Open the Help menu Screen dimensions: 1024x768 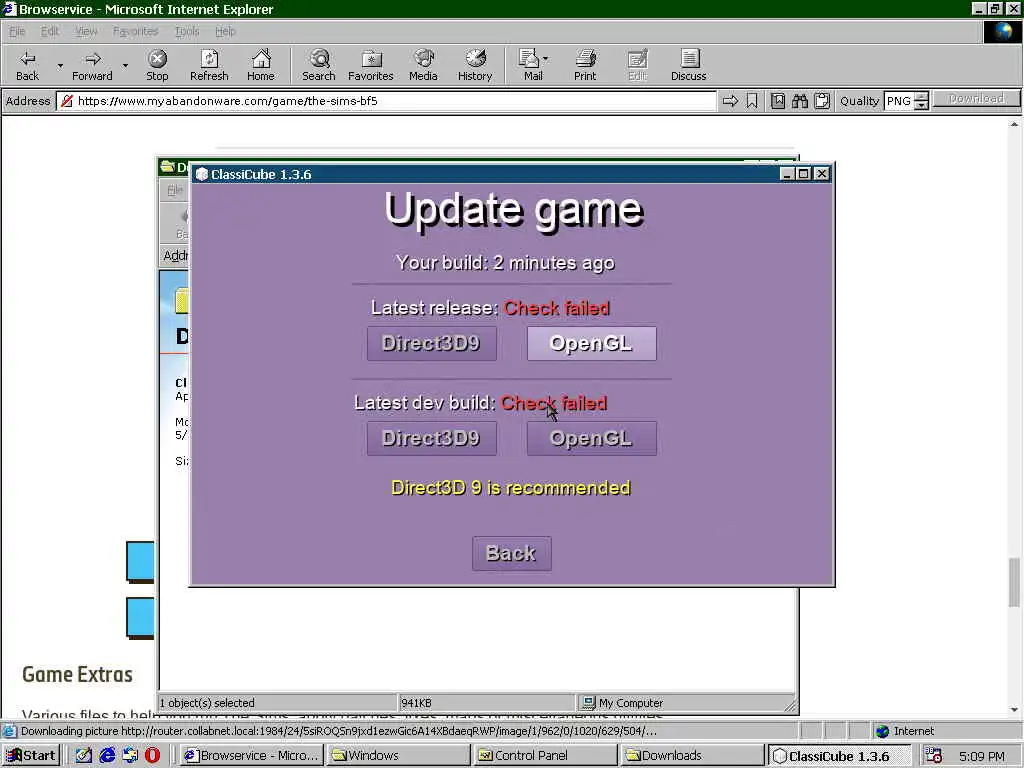click(225, 31)
